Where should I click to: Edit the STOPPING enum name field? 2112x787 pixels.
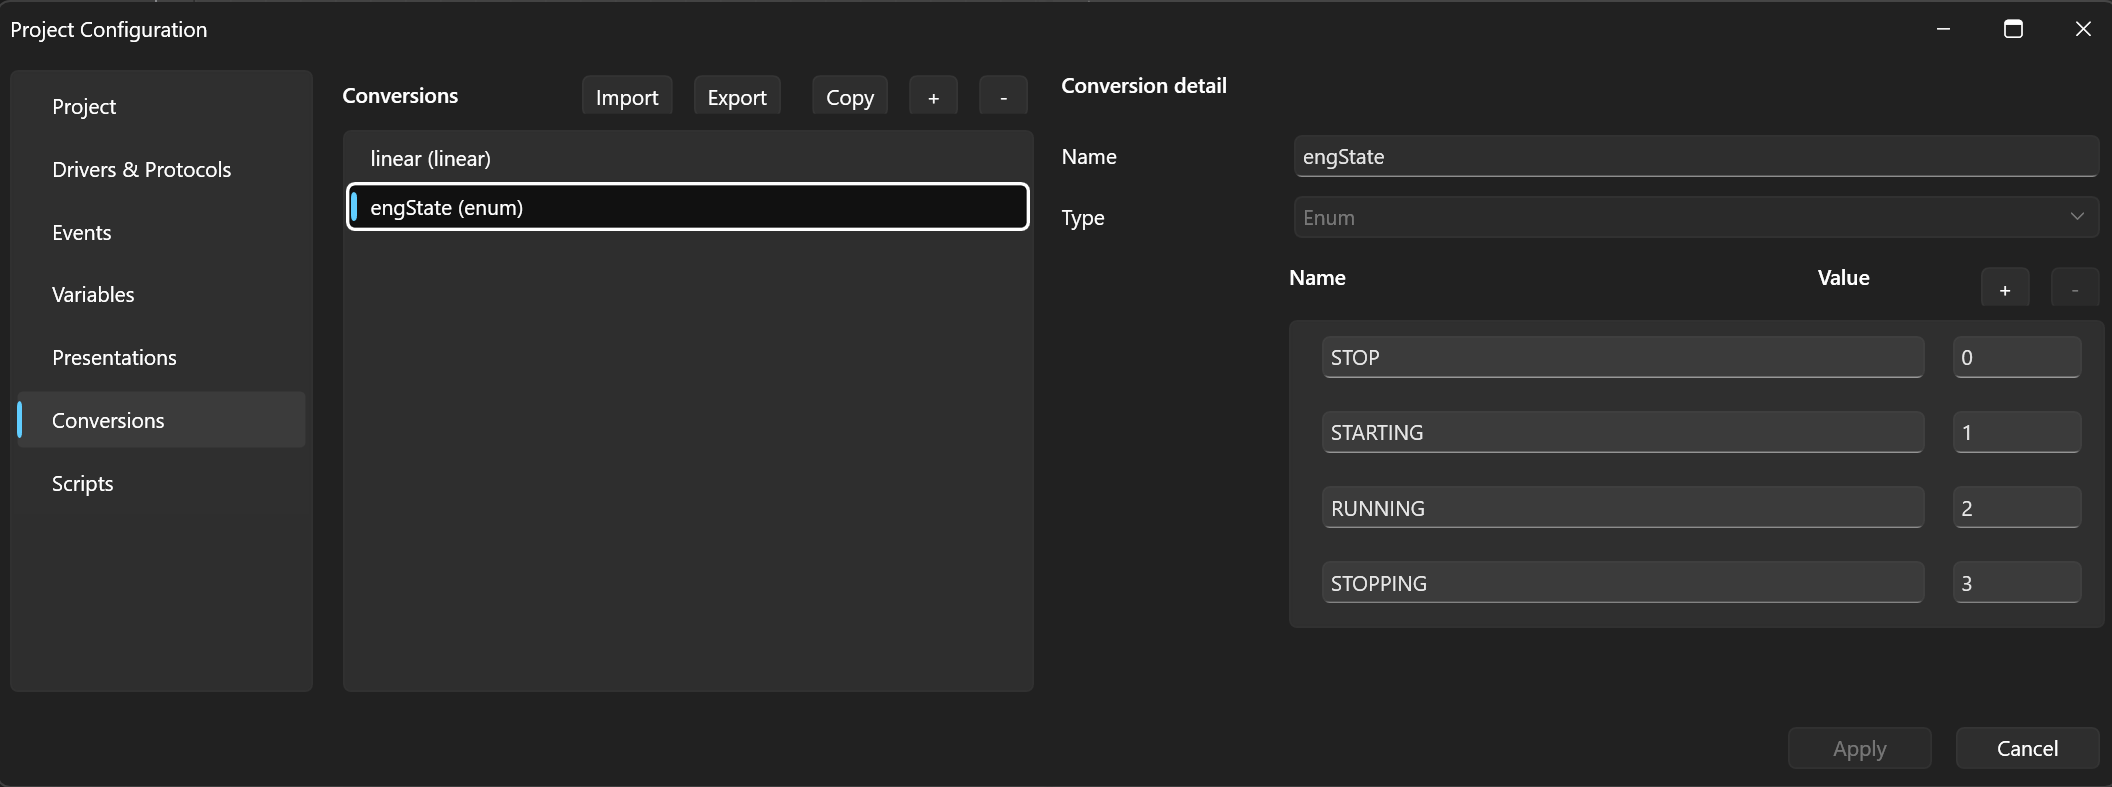click(x=1623, y=583)
